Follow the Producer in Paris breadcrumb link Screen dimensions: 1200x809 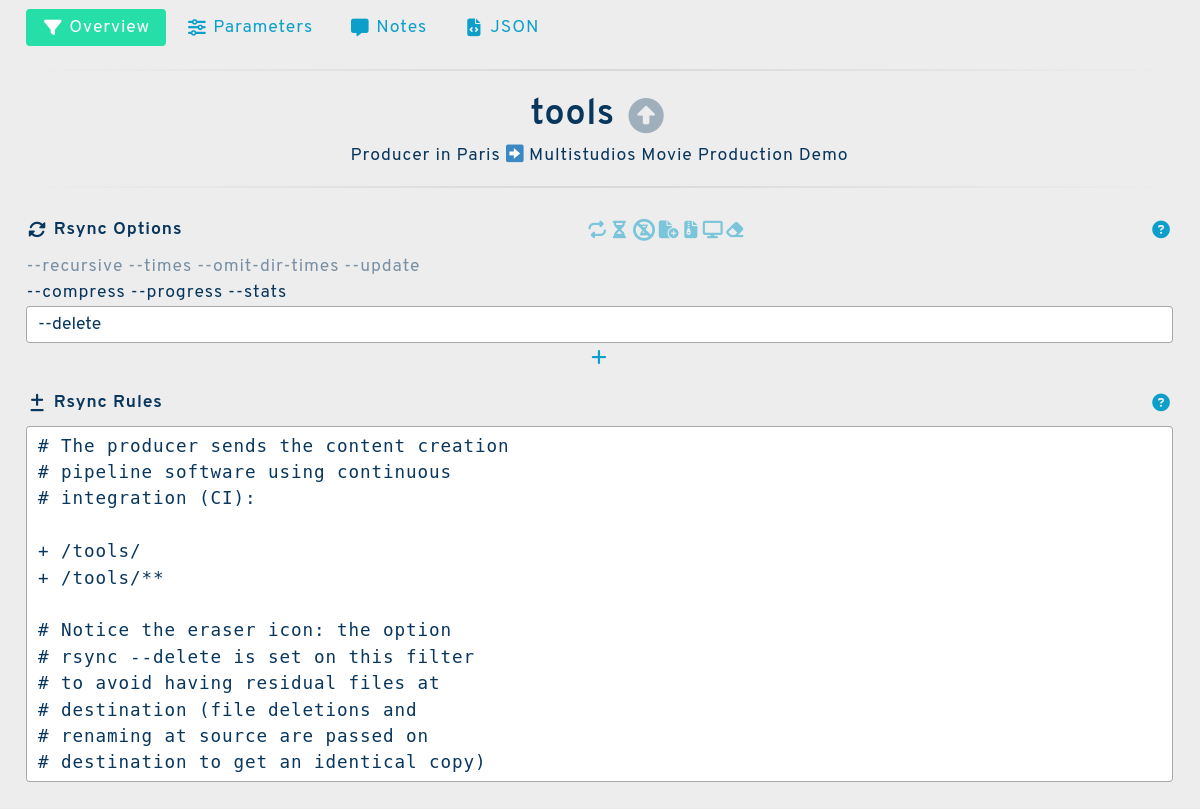click(x=424, y=154)
